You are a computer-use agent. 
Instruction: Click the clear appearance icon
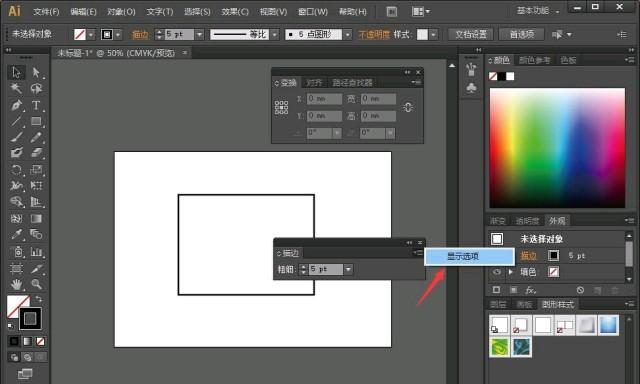tap(580, 290)
